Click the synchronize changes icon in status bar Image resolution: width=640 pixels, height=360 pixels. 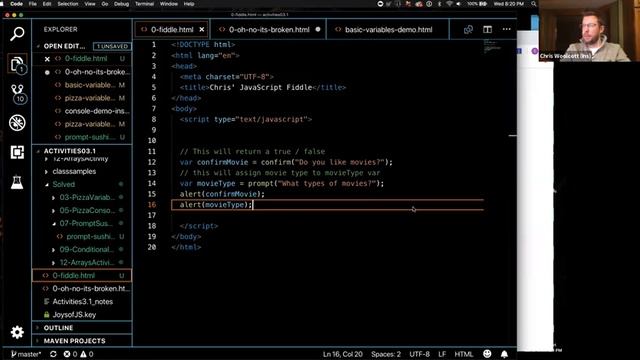pos(53,354)
